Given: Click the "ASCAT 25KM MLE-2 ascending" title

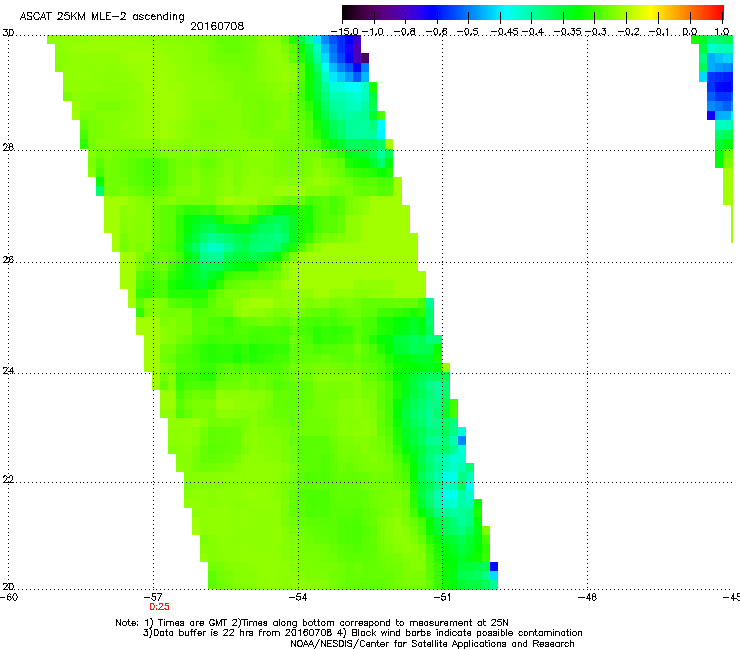Looking at the screenshot, I should tap(102, 17).
